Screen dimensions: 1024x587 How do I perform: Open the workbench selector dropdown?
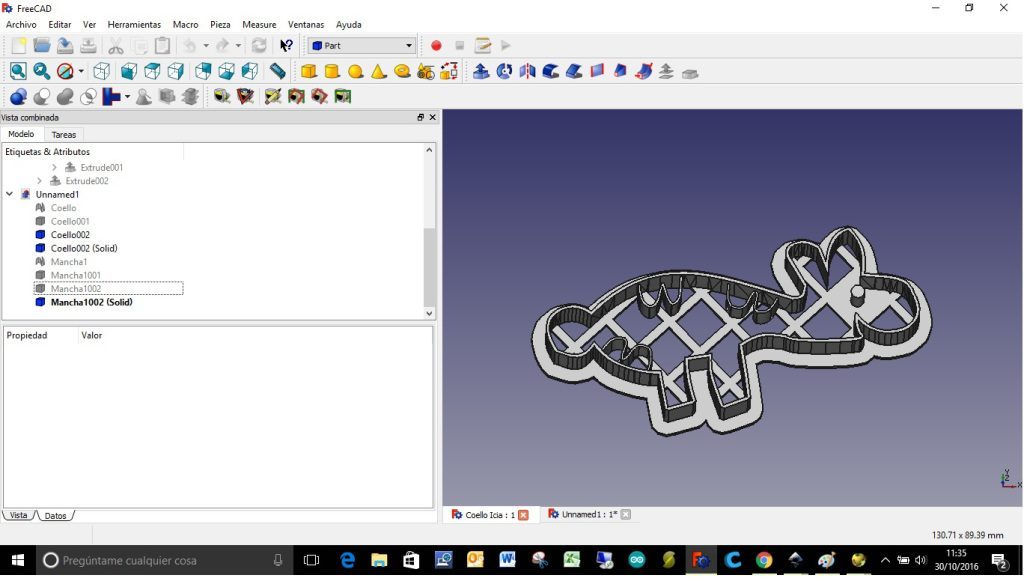point(408,45)
